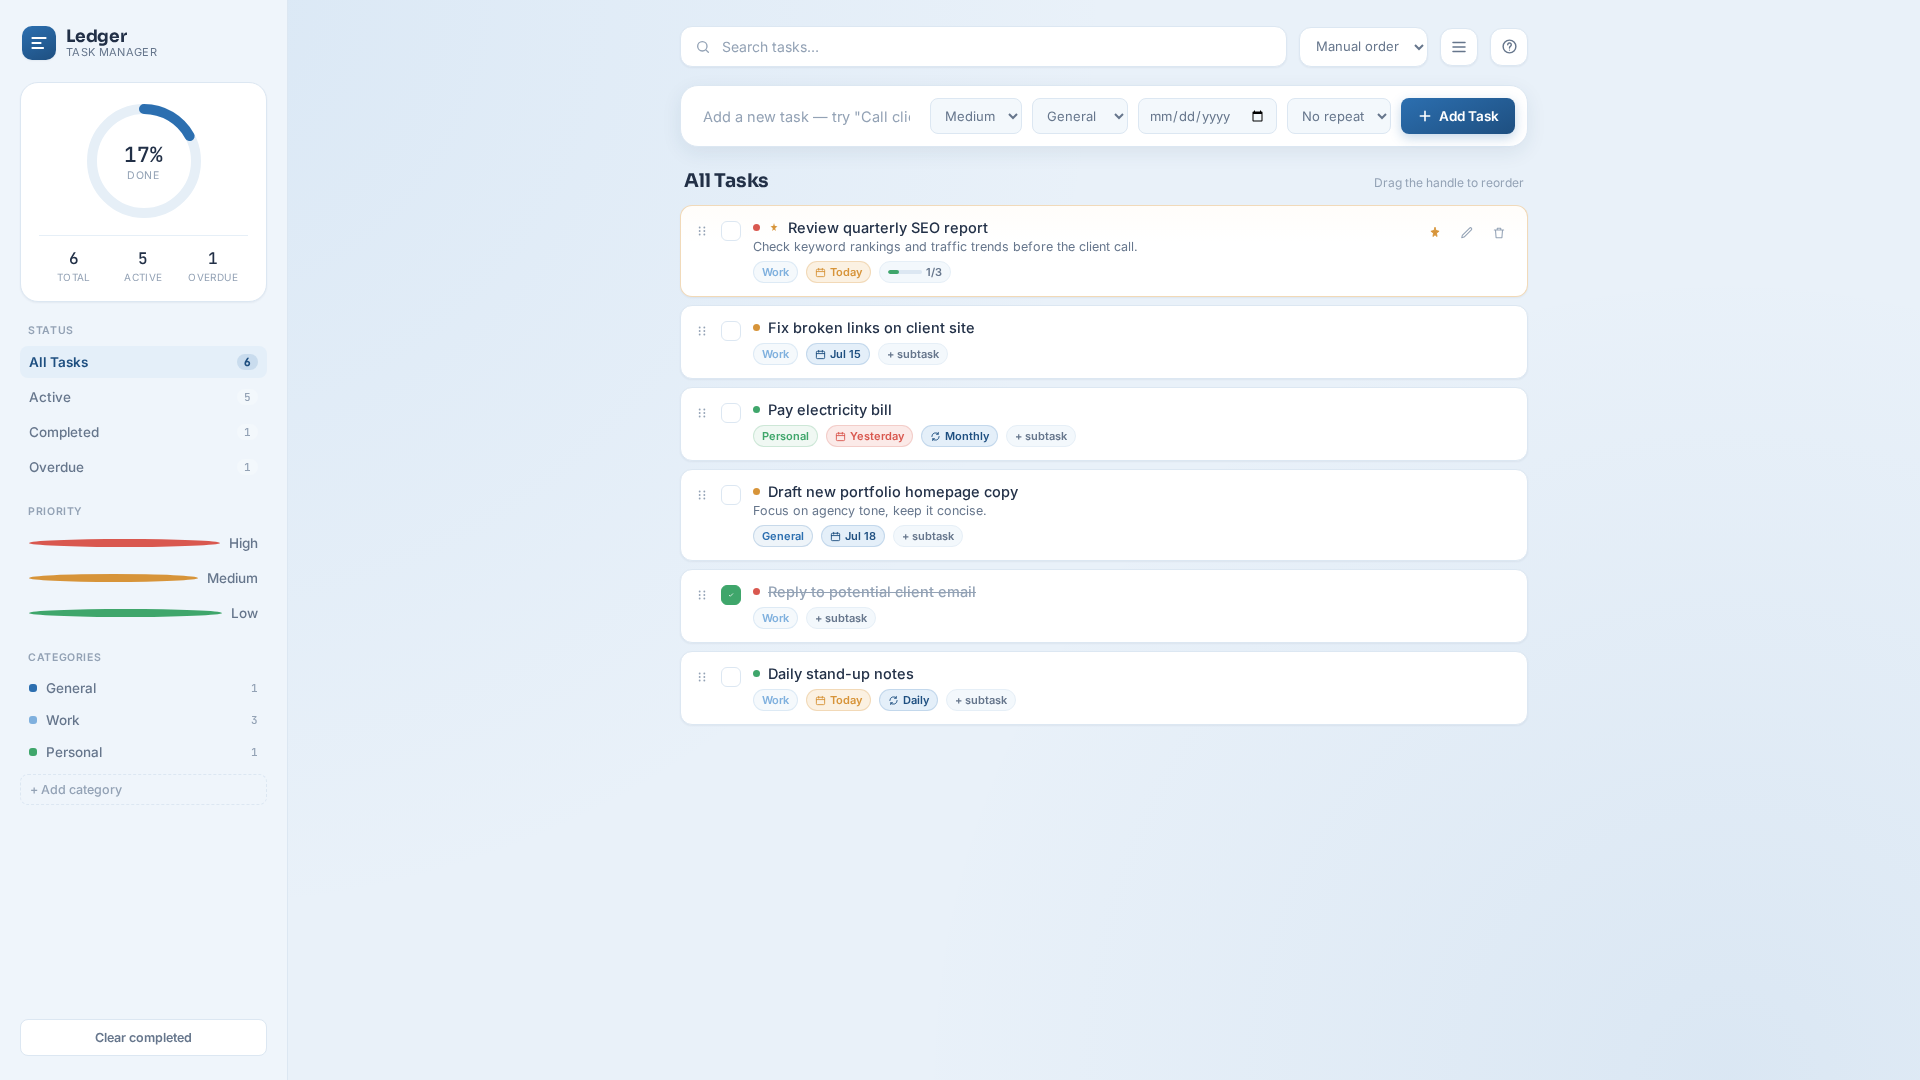The width and height of the screenshot is (1920, 1080).
Task: Add subtask to Reply to potential client email
Action: [x=841, y=618]
